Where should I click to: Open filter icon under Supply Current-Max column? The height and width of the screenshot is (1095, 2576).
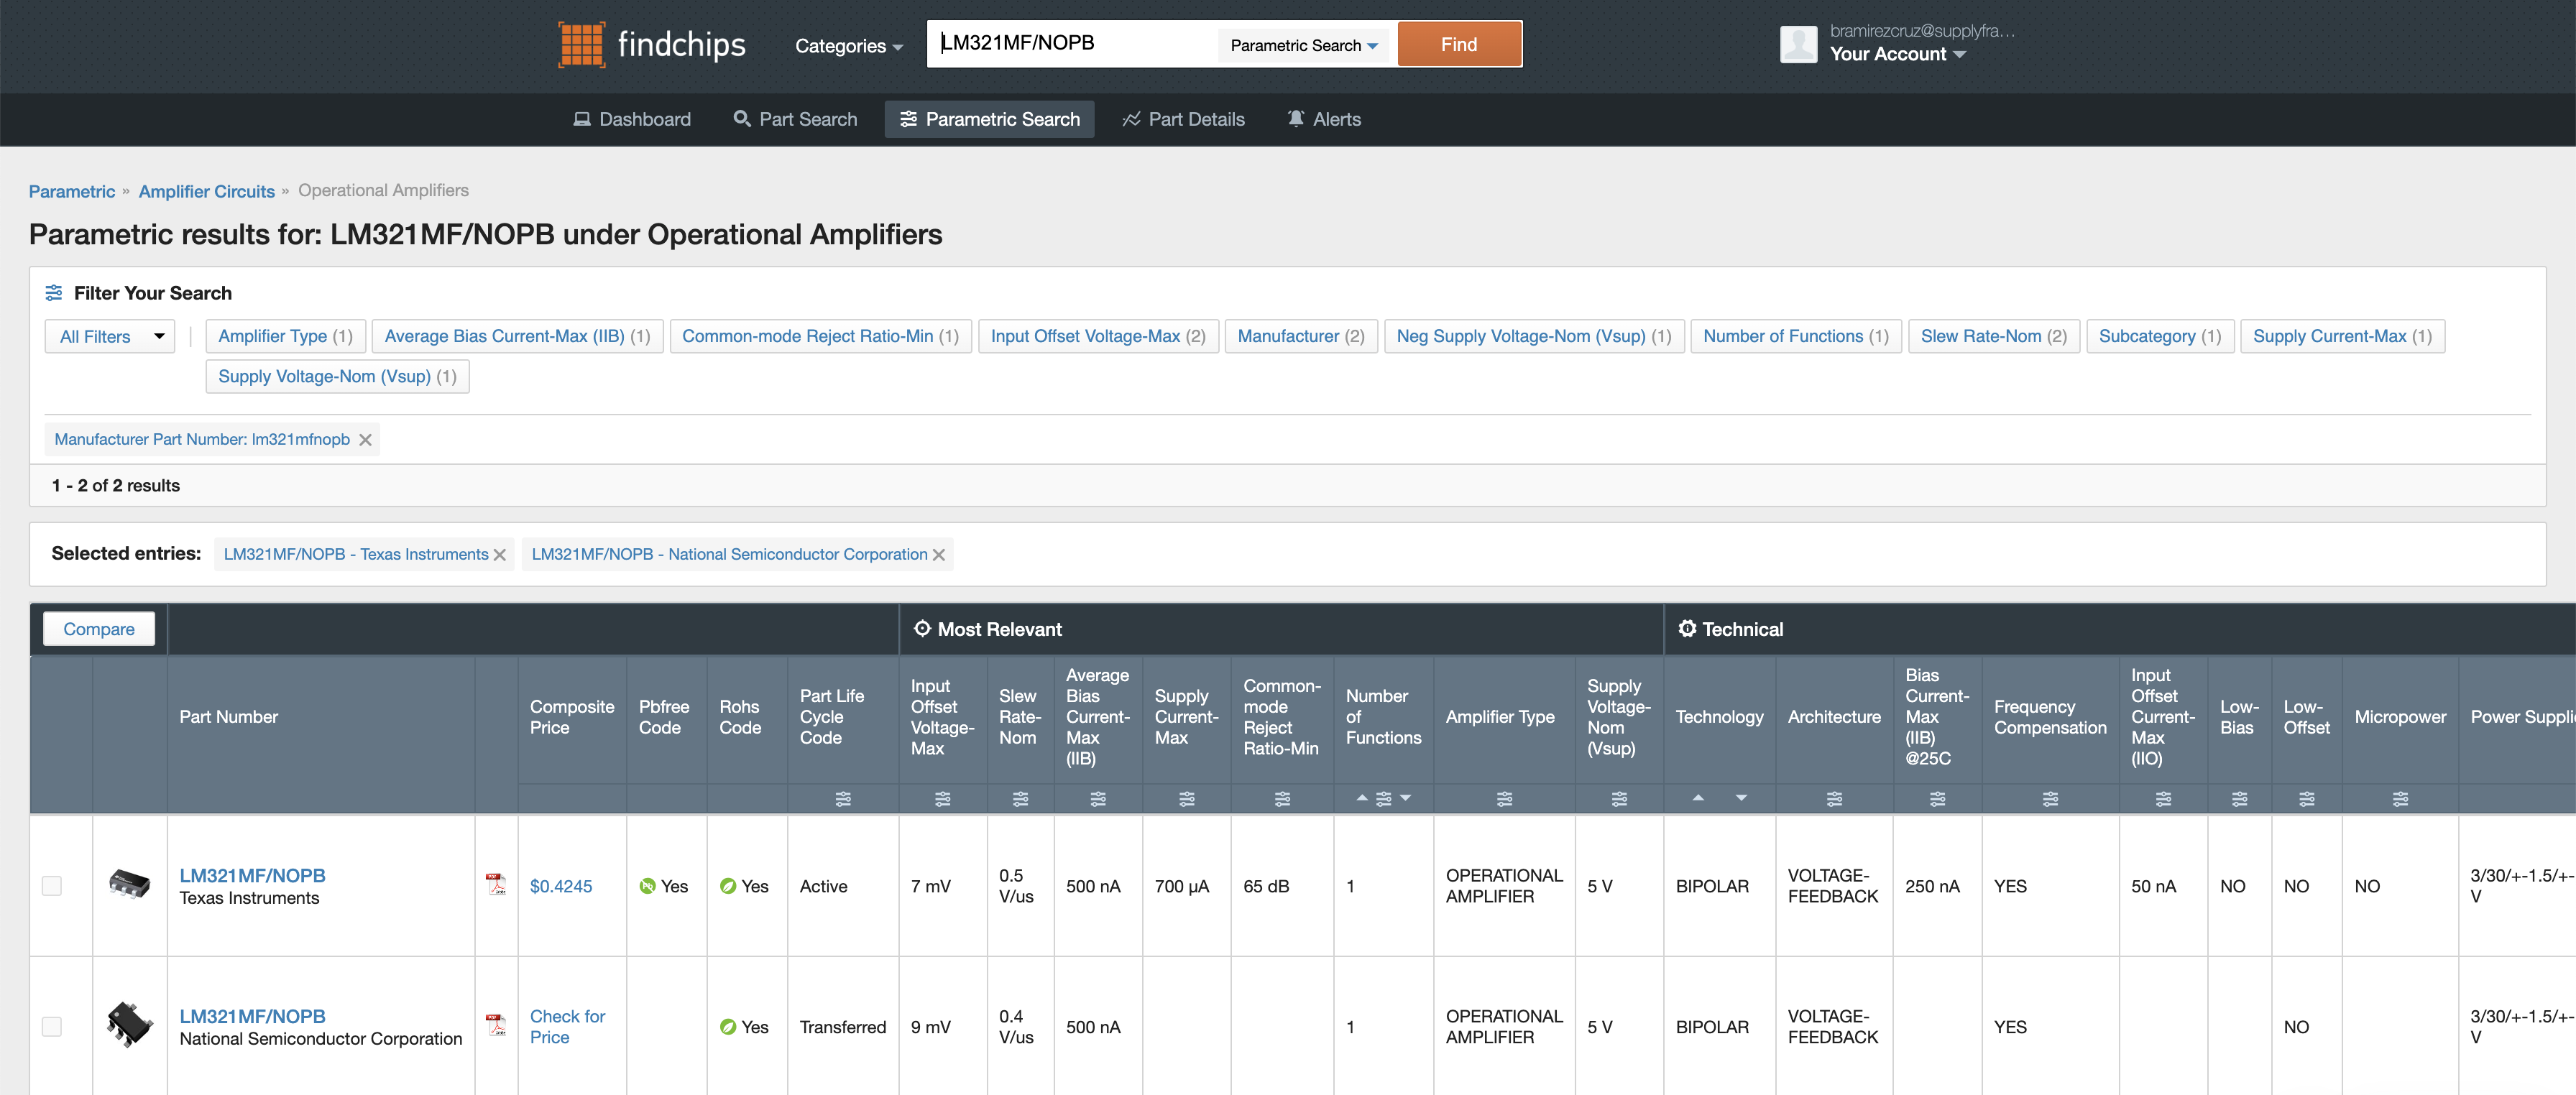point(1187,799)
